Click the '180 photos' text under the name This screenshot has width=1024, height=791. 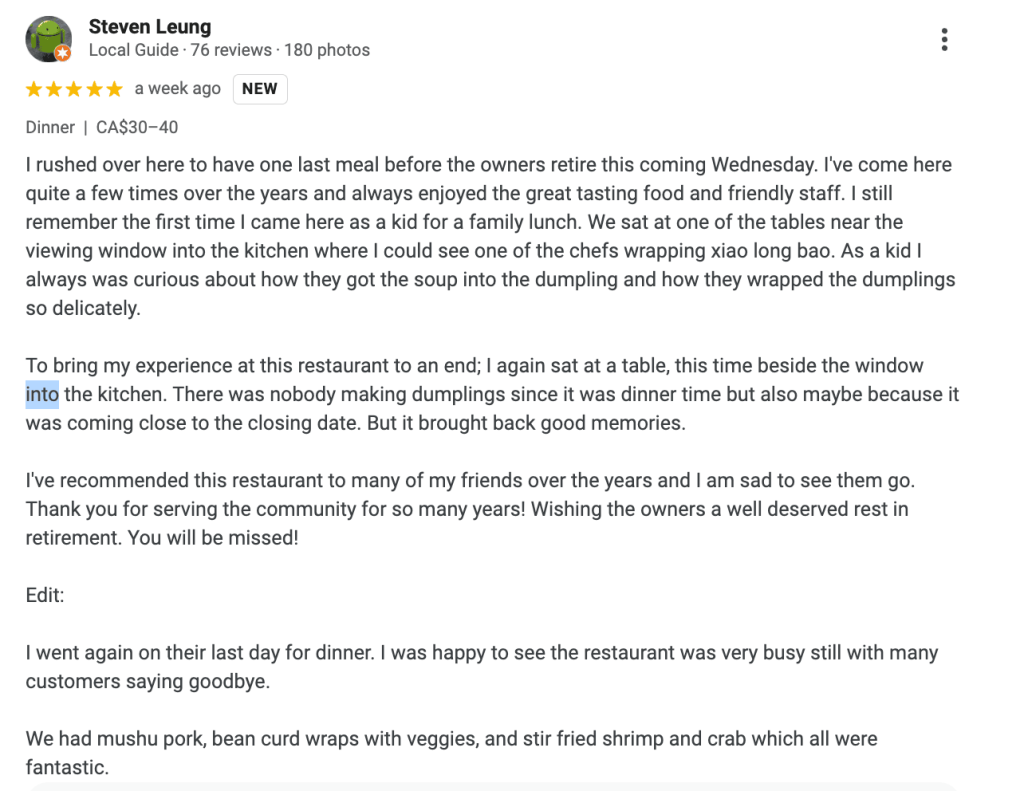pyautogui.click(x=327, y=50)
